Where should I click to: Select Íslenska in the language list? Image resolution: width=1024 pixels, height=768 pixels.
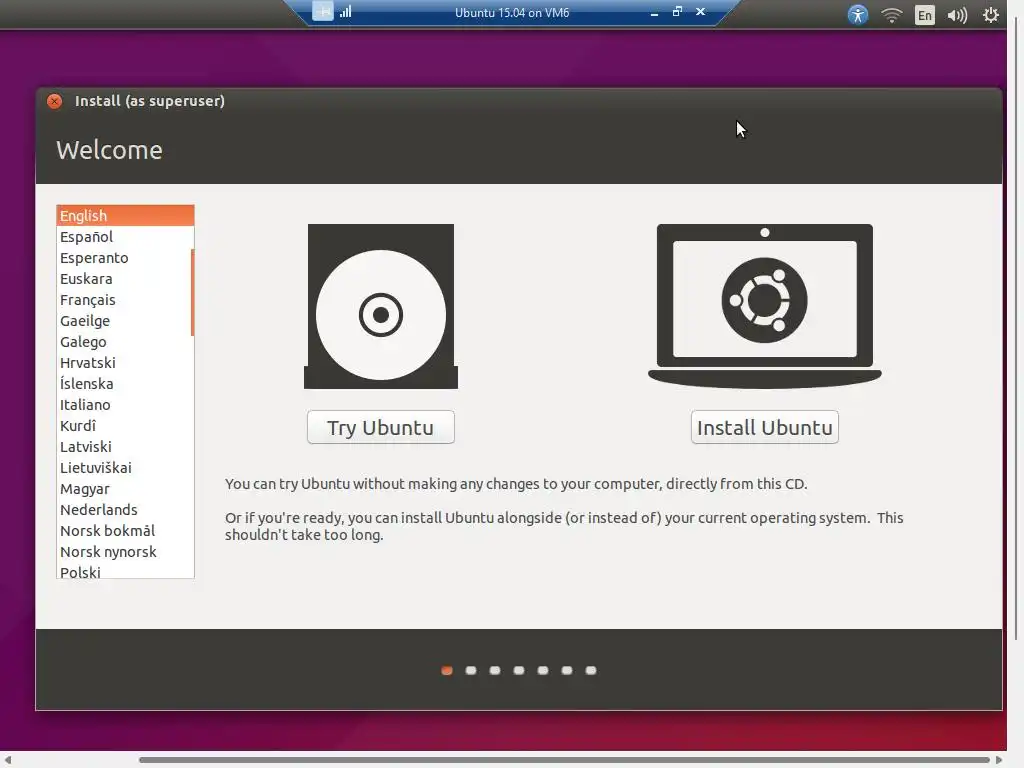[x=124, y=383]
